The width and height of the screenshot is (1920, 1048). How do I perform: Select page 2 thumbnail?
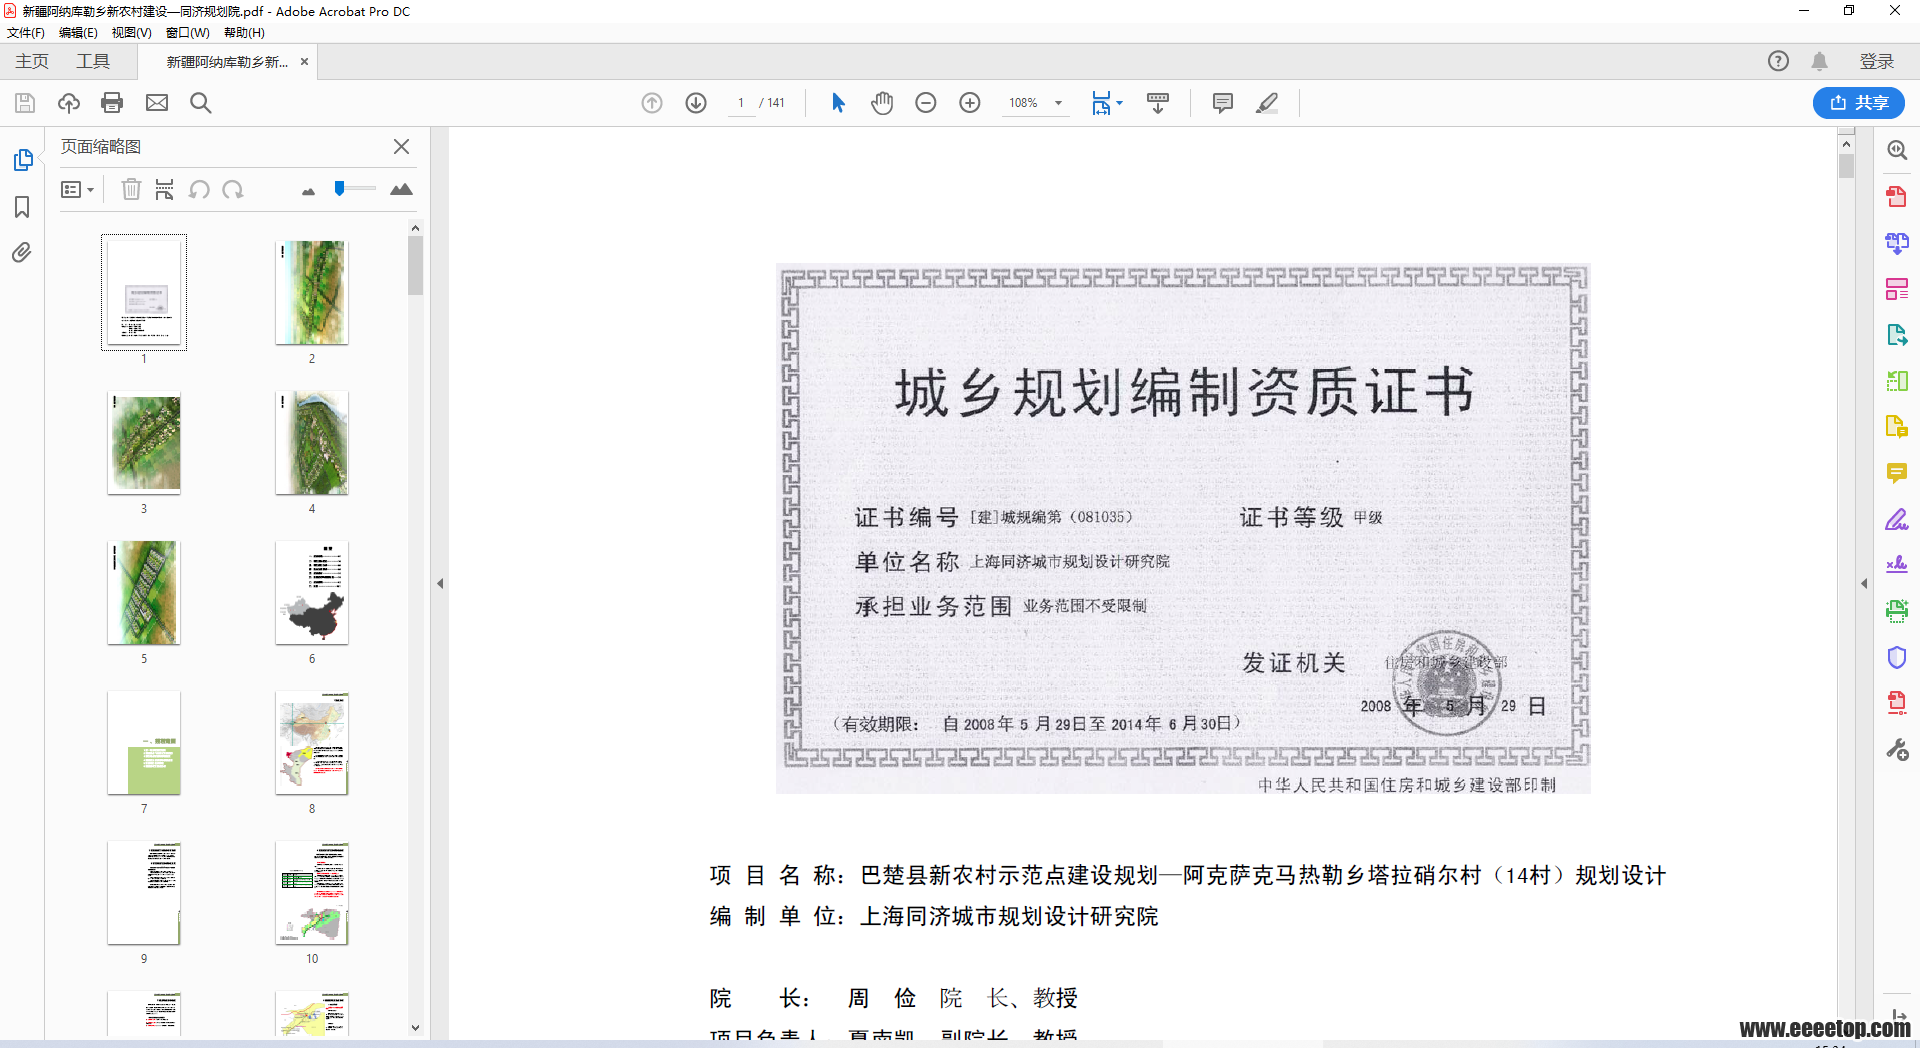(312, 293)
